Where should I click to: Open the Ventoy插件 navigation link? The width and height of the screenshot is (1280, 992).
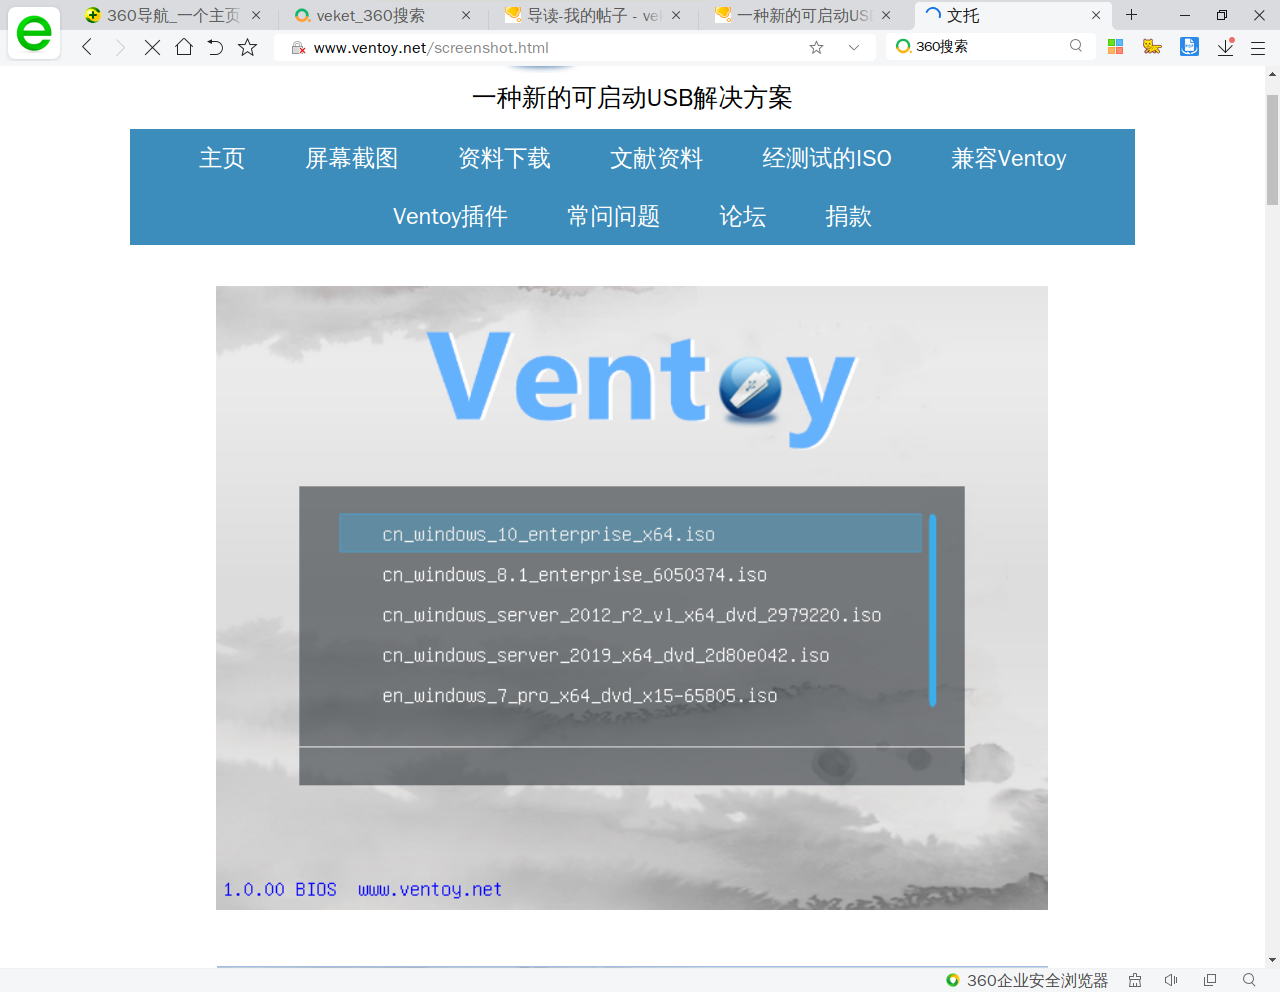[450, 216]
